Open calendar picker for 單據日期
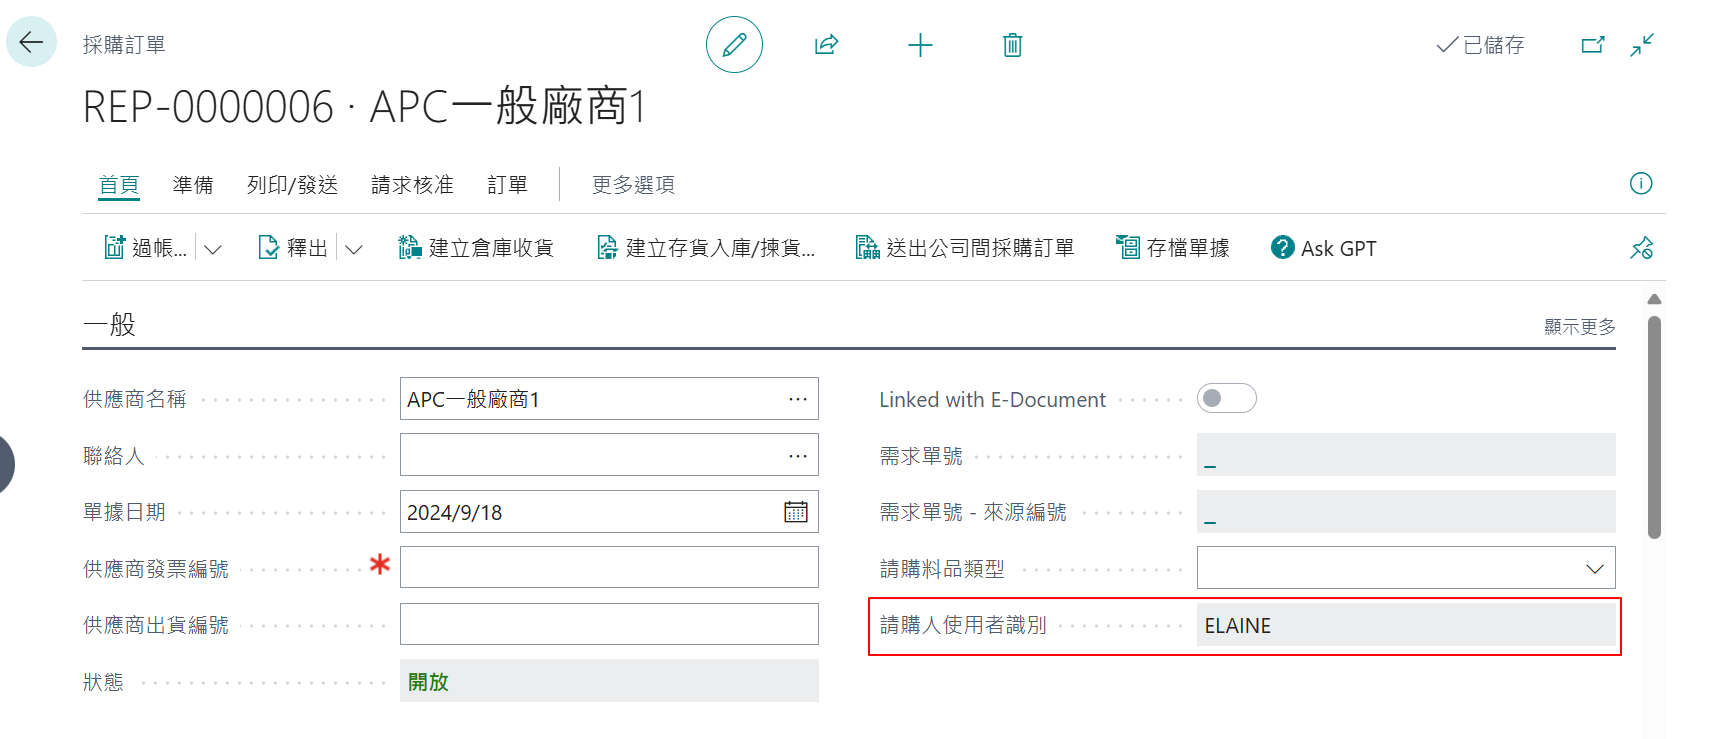The height and width of the screenshot is (739, 1726). click(796, 512)
